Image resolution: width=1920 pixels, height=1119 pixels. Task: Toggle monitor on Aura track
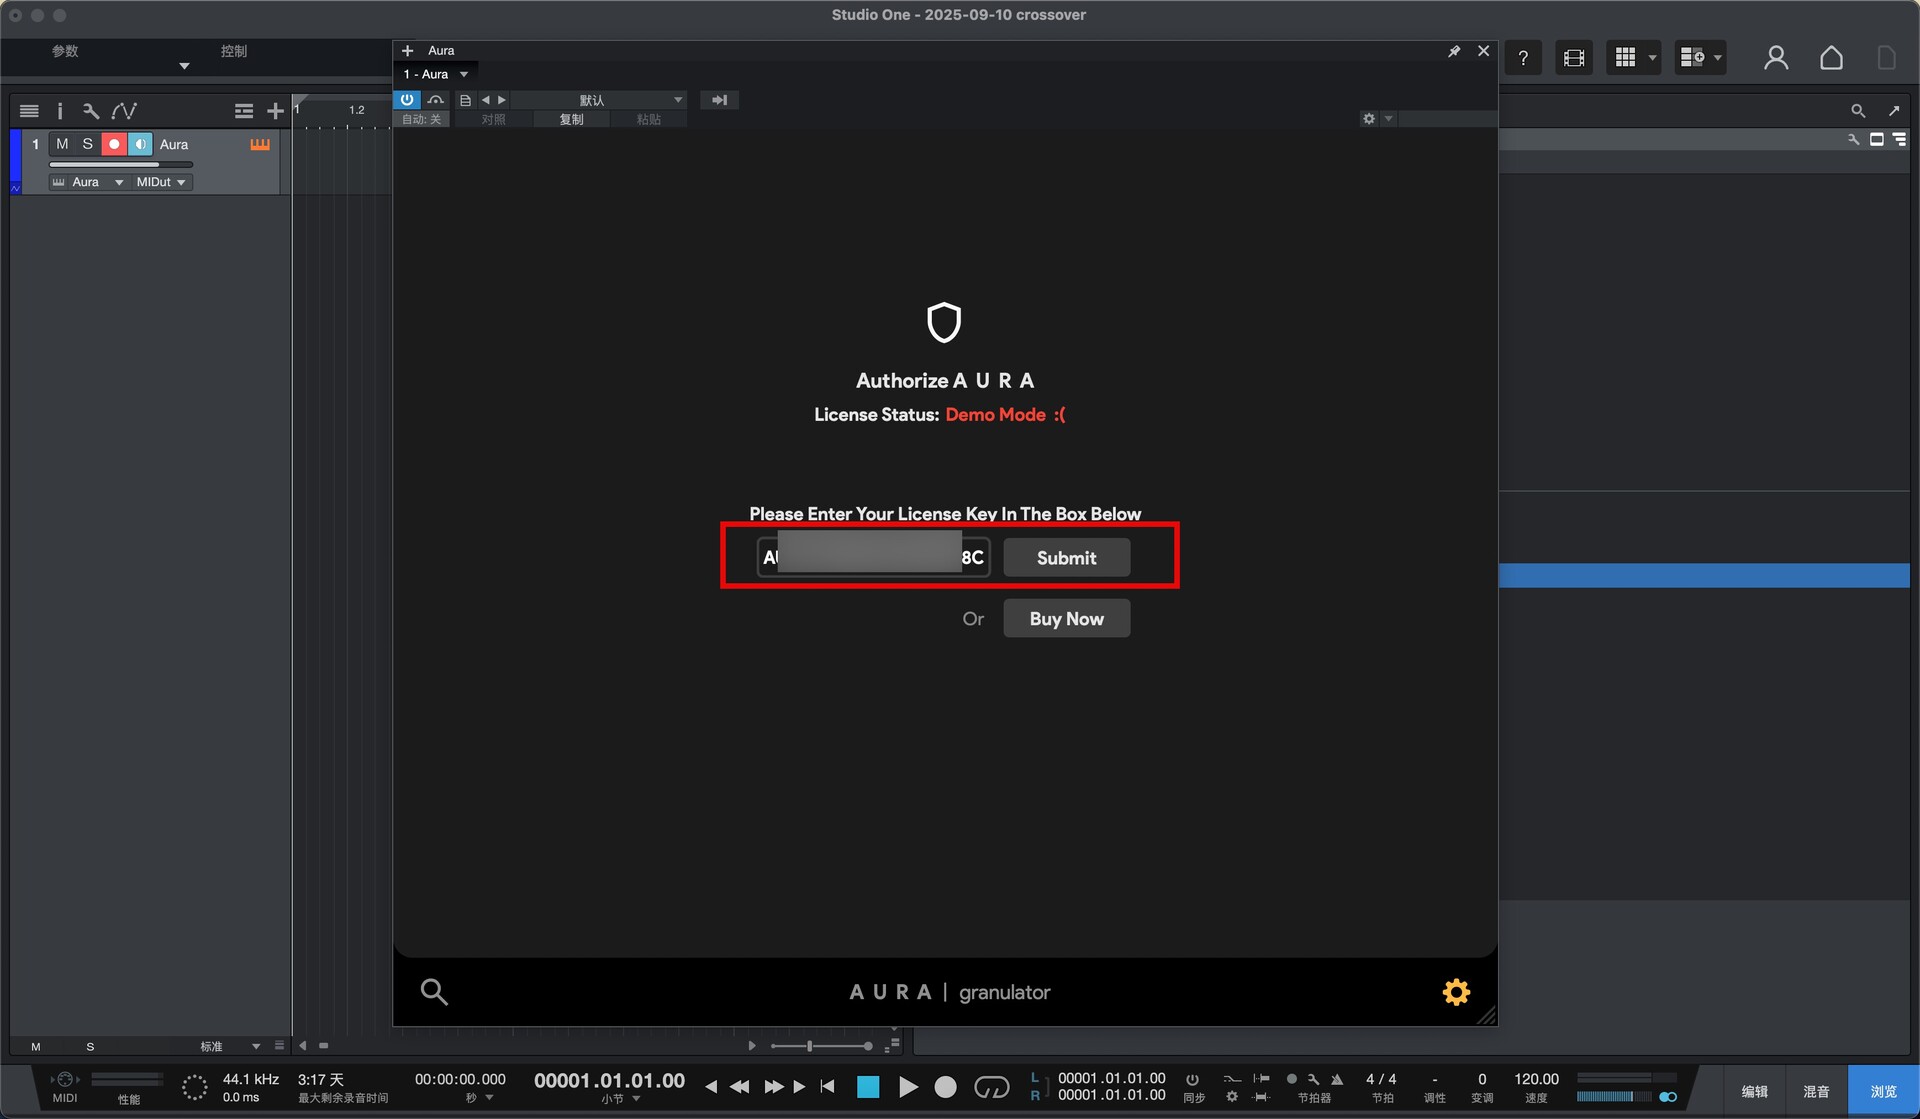click(140, 144)
